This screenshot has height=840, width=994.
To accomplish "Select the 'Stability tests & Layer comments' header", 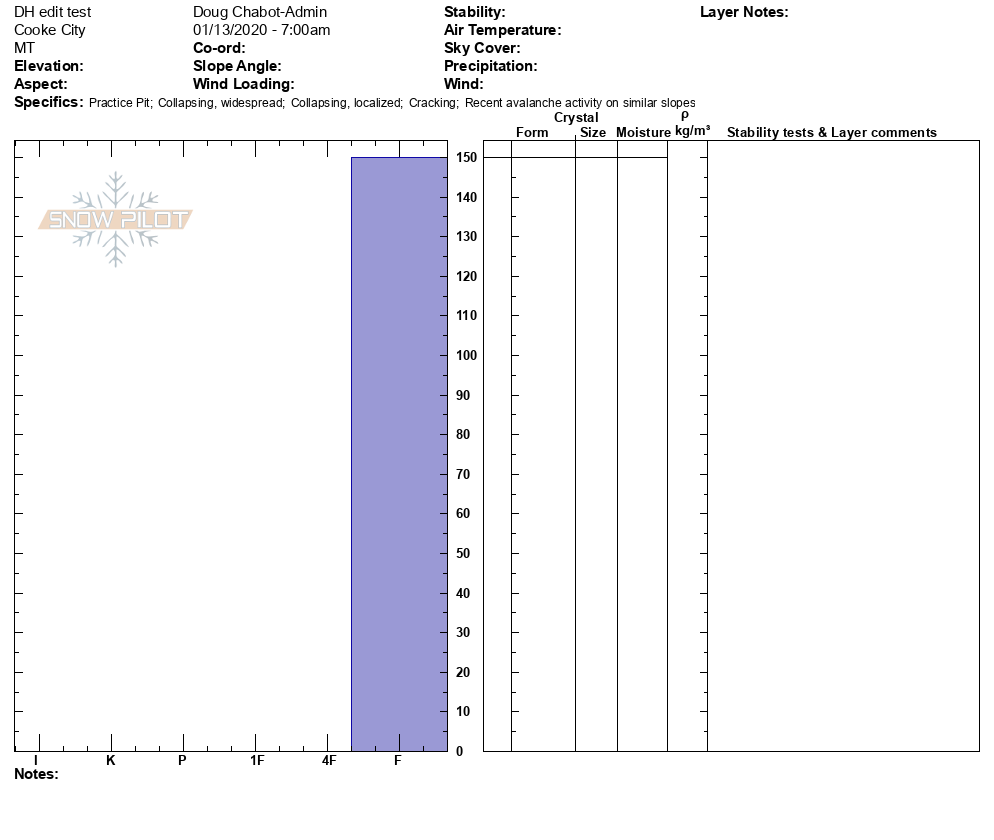I will [x=831, y=132].
